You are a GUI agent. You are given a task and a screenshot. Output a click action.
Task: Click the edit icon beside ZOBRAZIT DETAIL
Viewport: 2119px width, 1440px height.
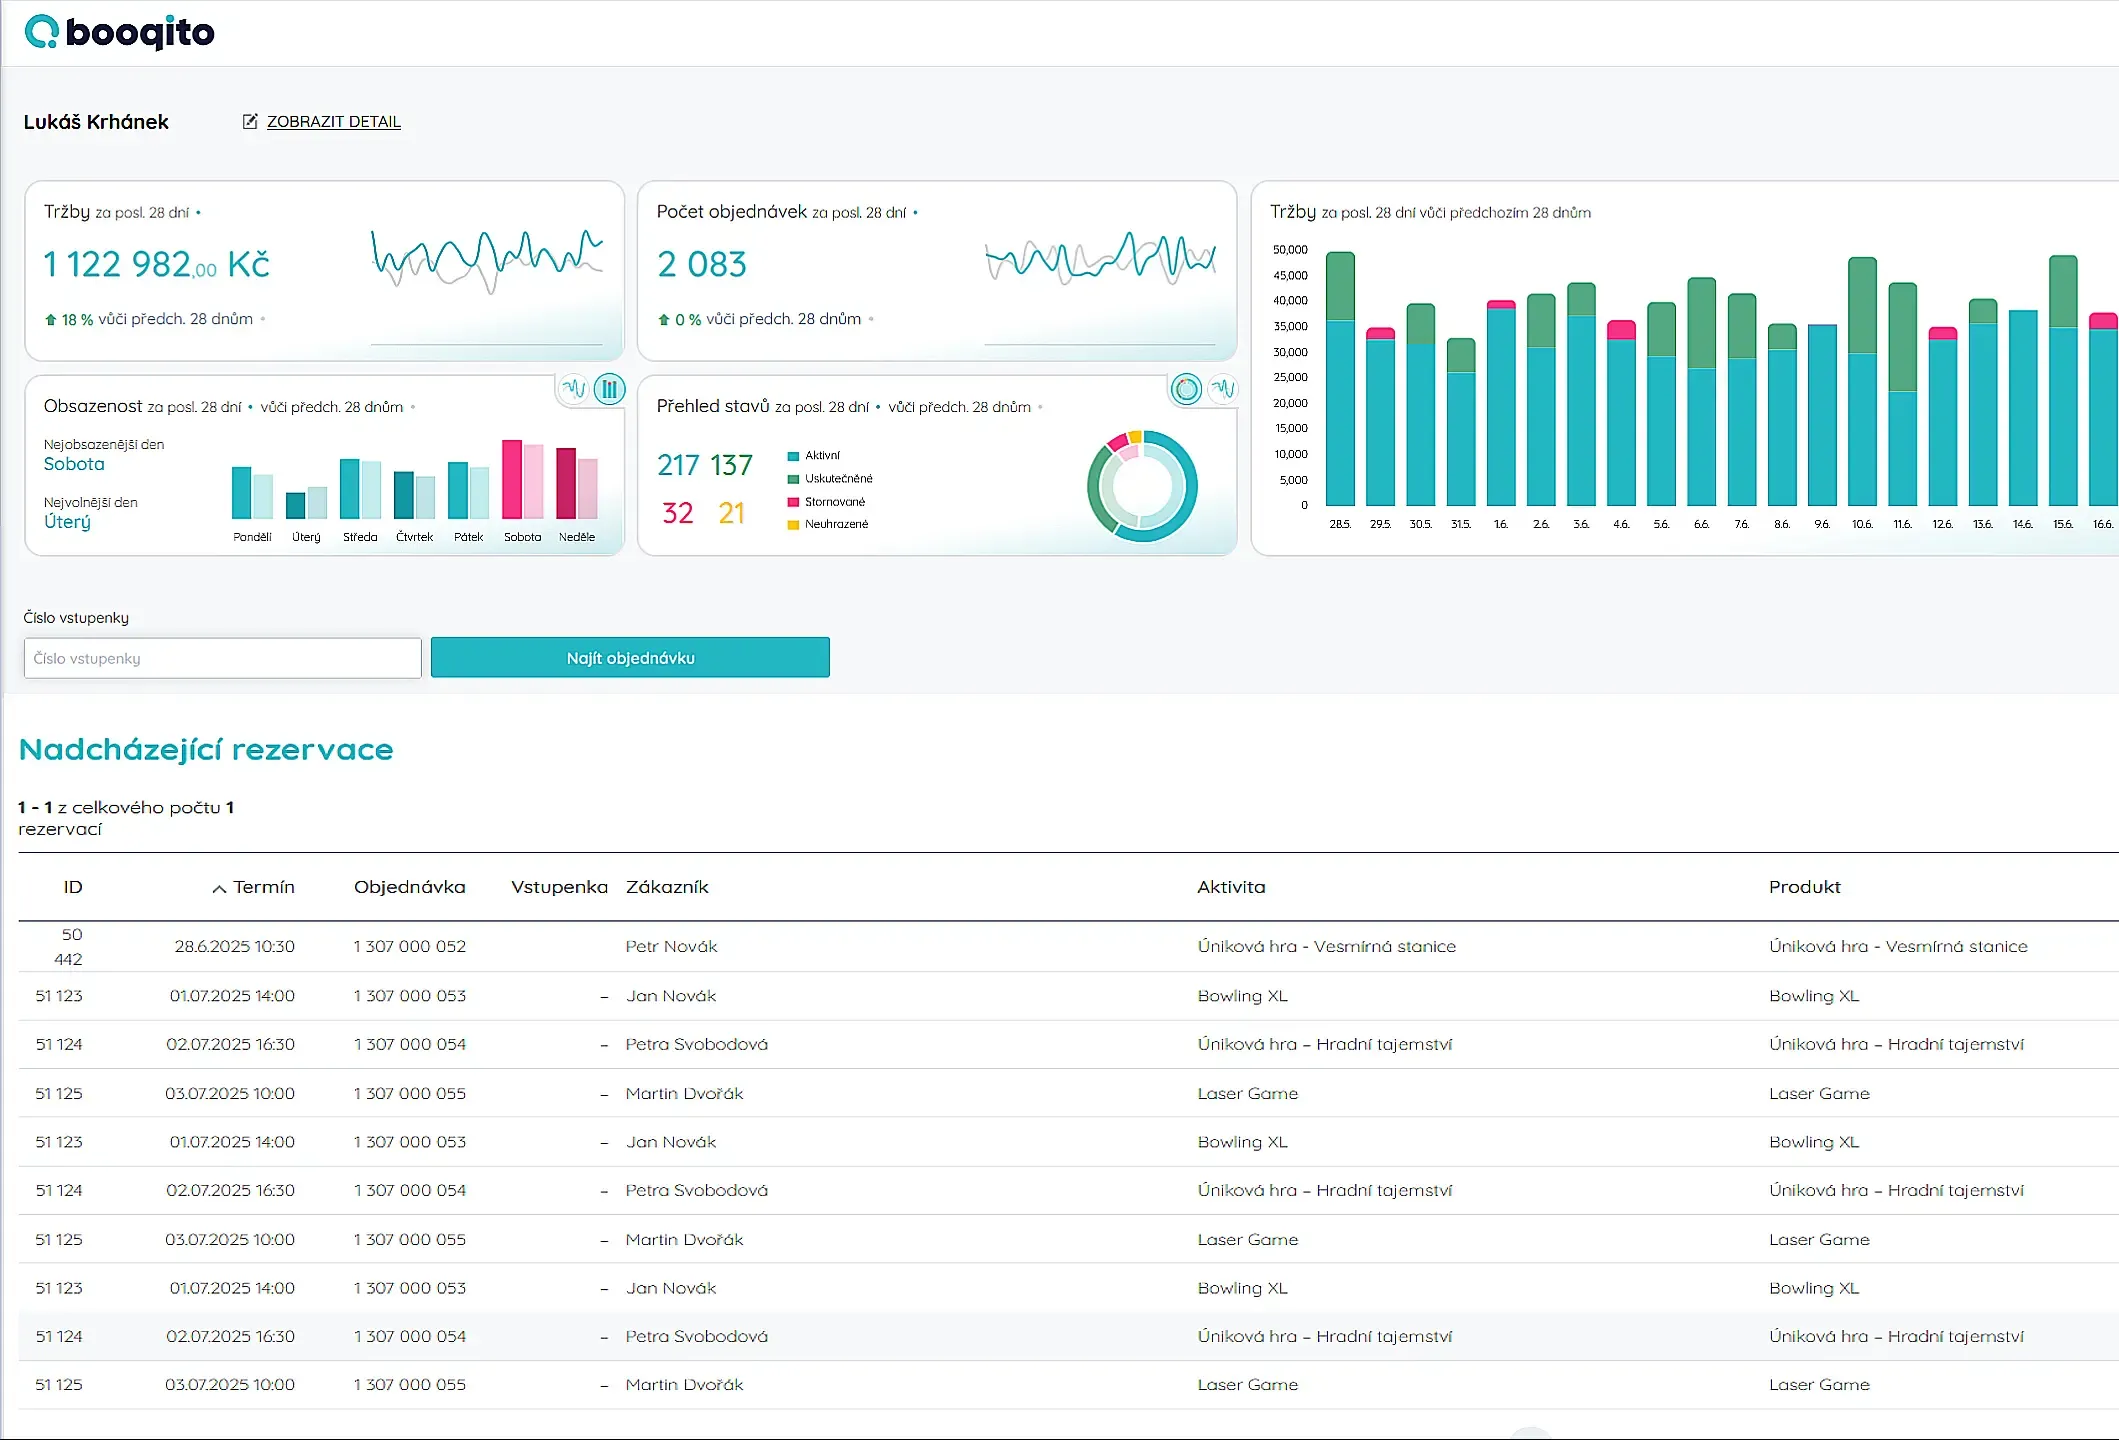point(250,121)
